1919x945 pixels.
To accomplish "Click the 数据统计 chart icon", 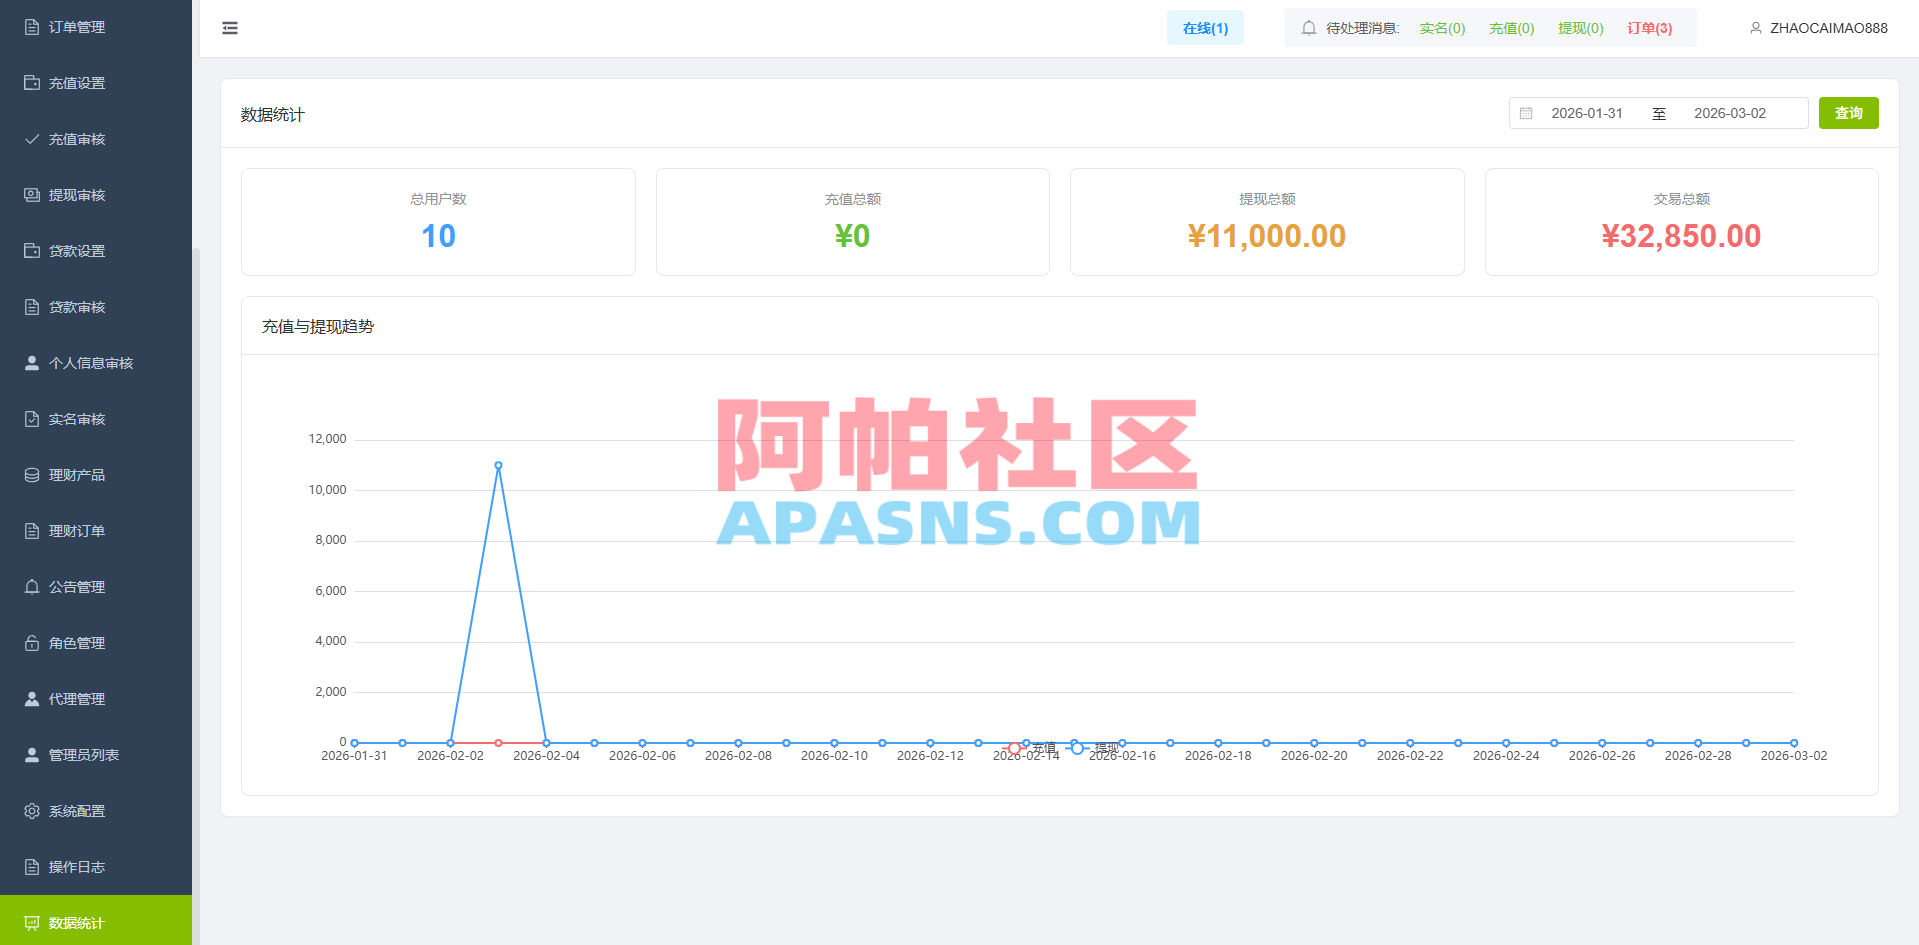I will coord(32,923).
